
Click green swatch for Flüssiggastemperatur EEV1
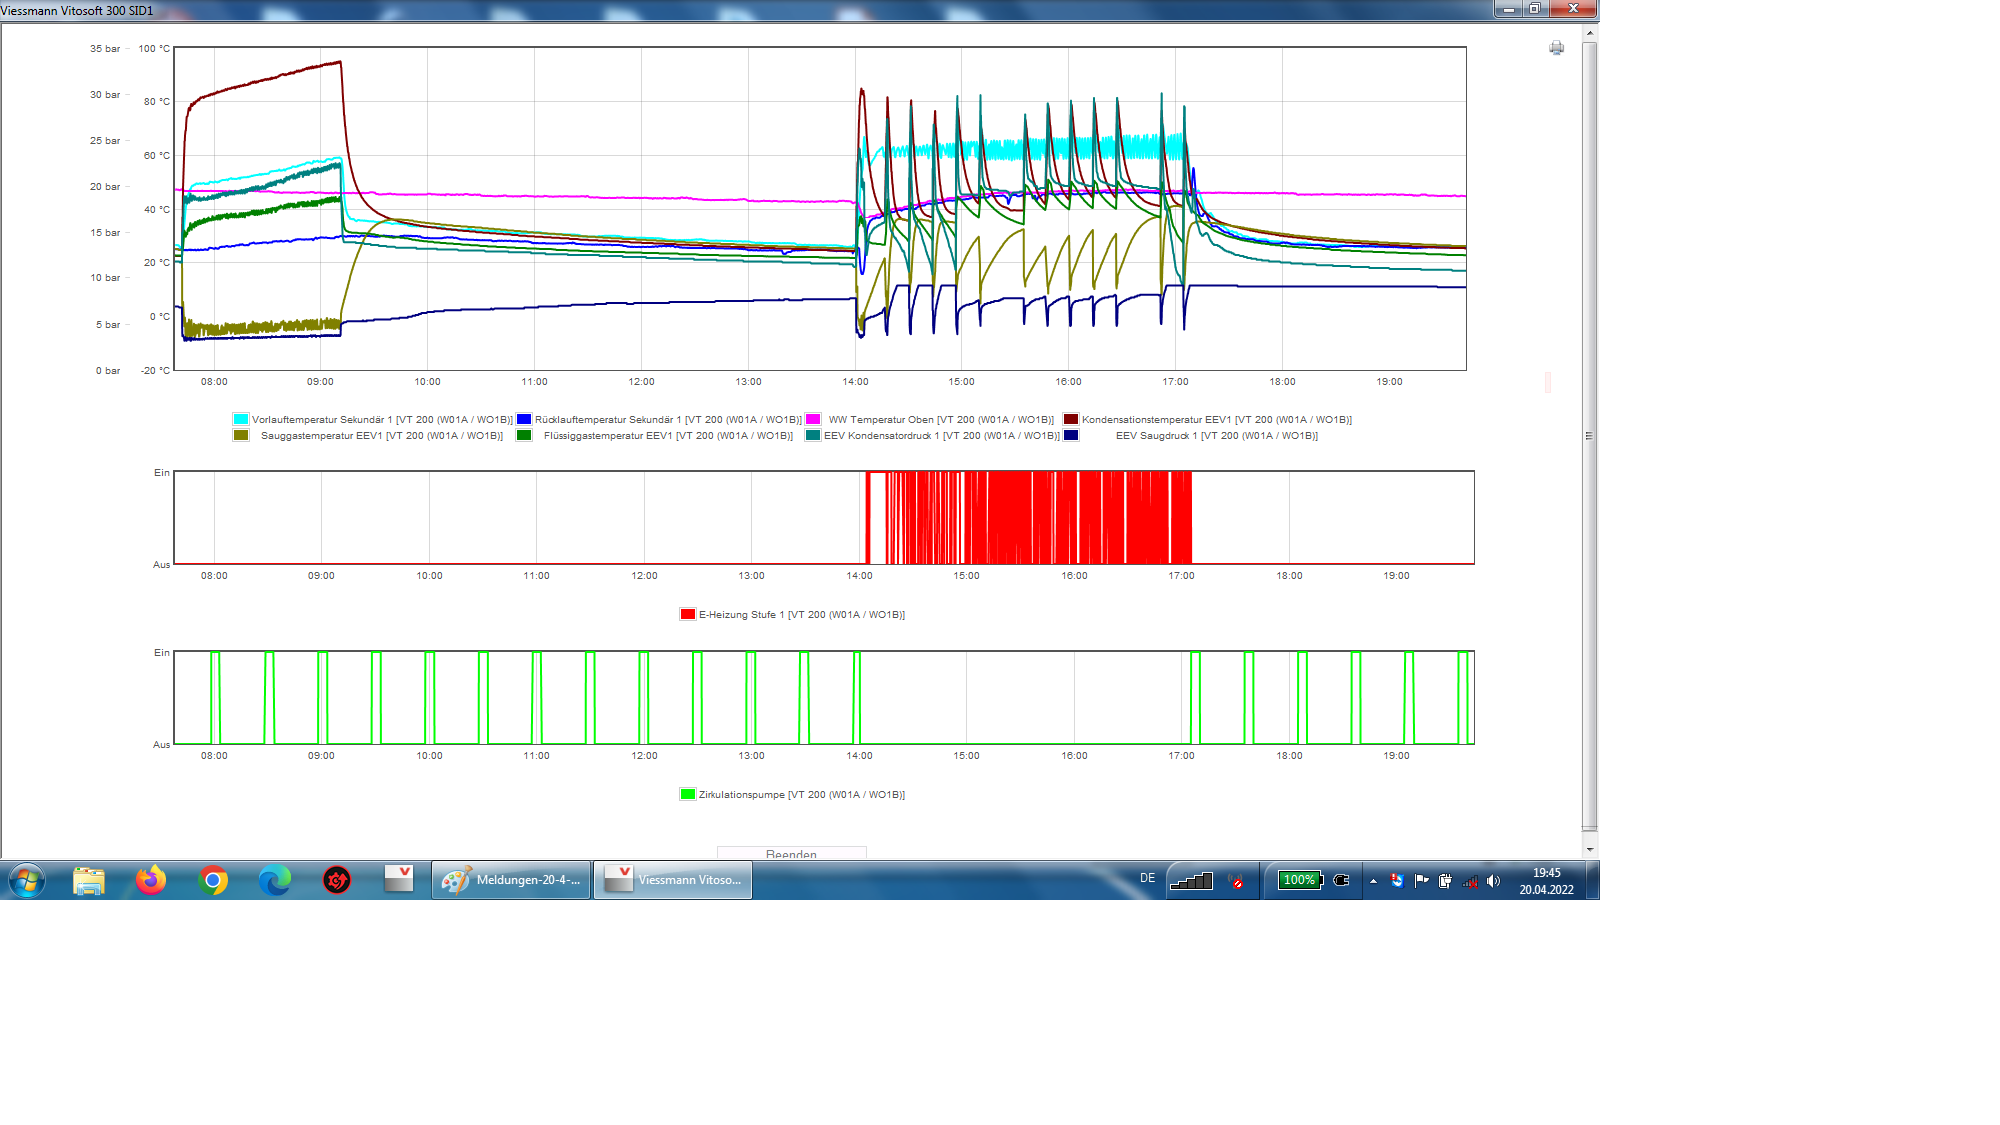tap(524, 435)
